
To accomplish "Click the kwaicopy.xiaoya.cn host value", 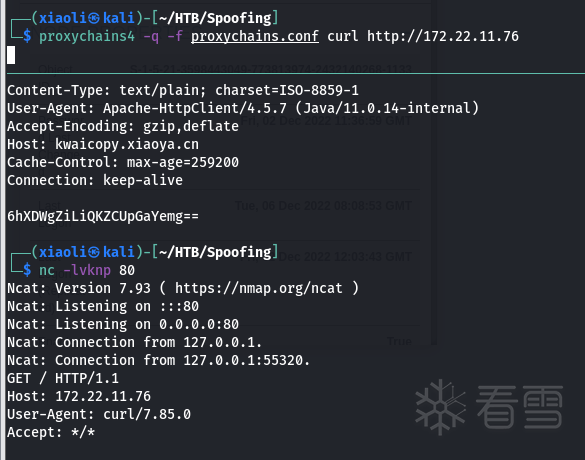I will [x=127, y=144].
